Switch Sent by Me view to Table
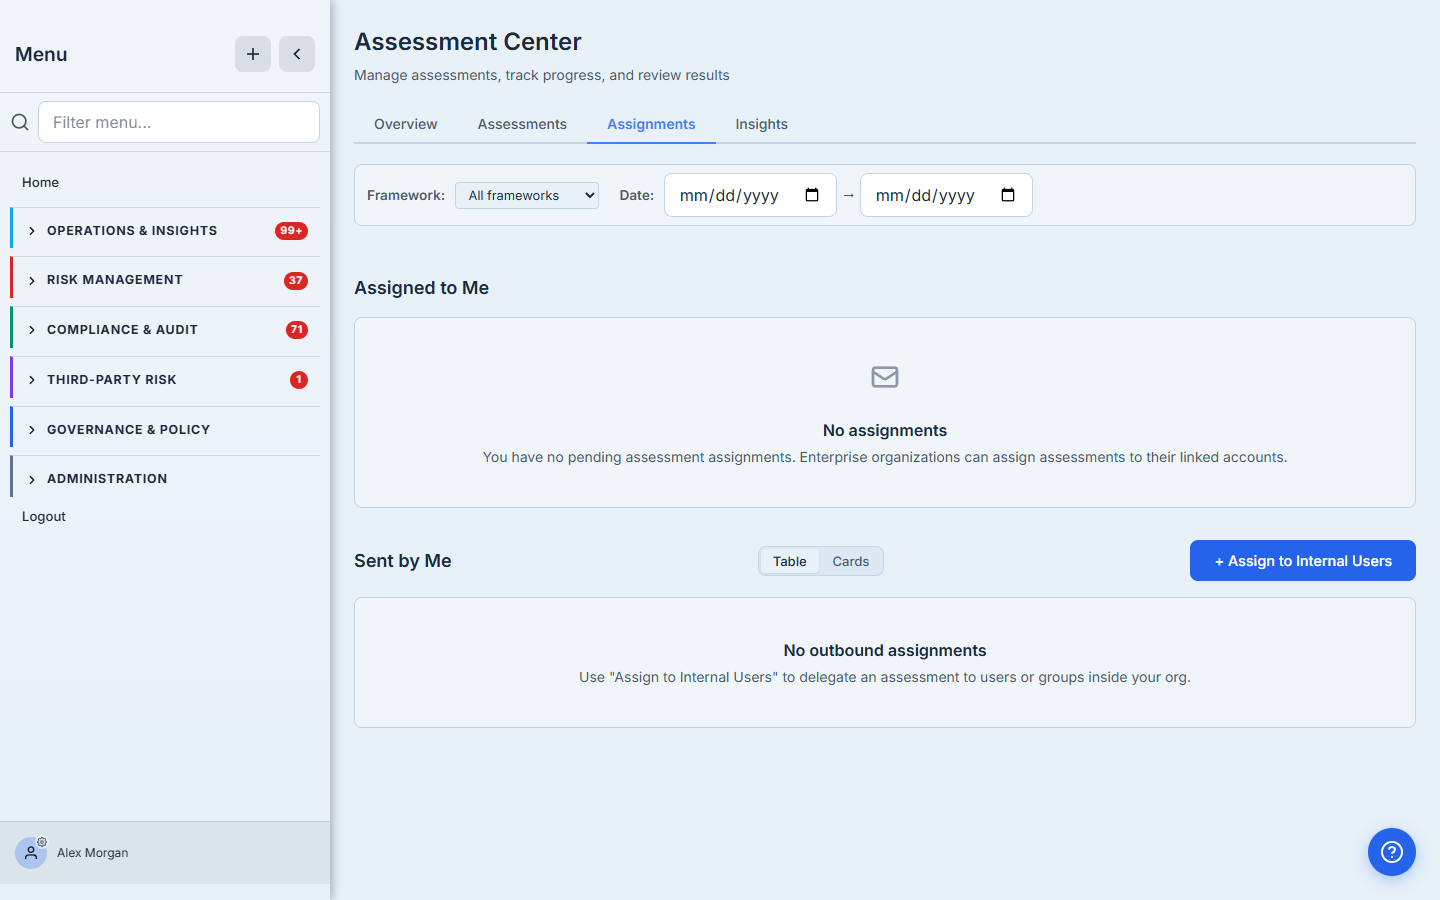The height and width of the screenshot is (900, 1440). tap(790, 561)
